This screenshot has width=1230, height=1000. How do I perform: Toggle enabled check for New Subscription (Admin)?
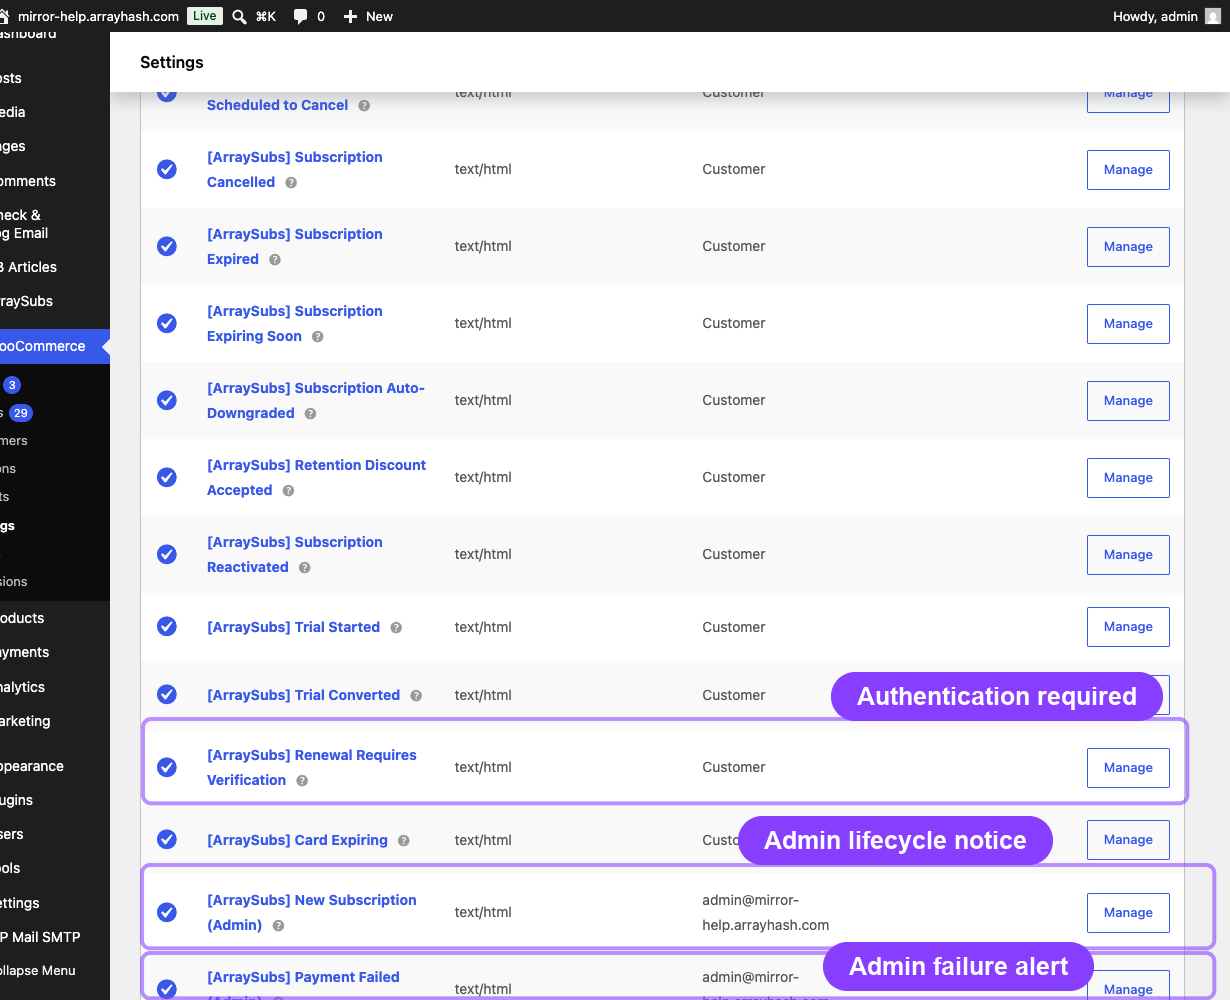point(167,912)
